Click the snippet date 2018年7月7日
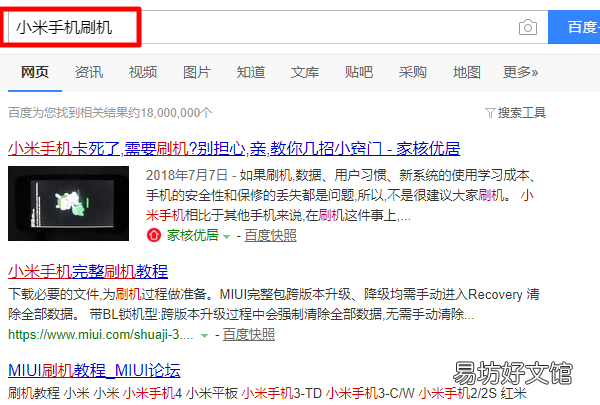The image size is (600, 405). 187,175
